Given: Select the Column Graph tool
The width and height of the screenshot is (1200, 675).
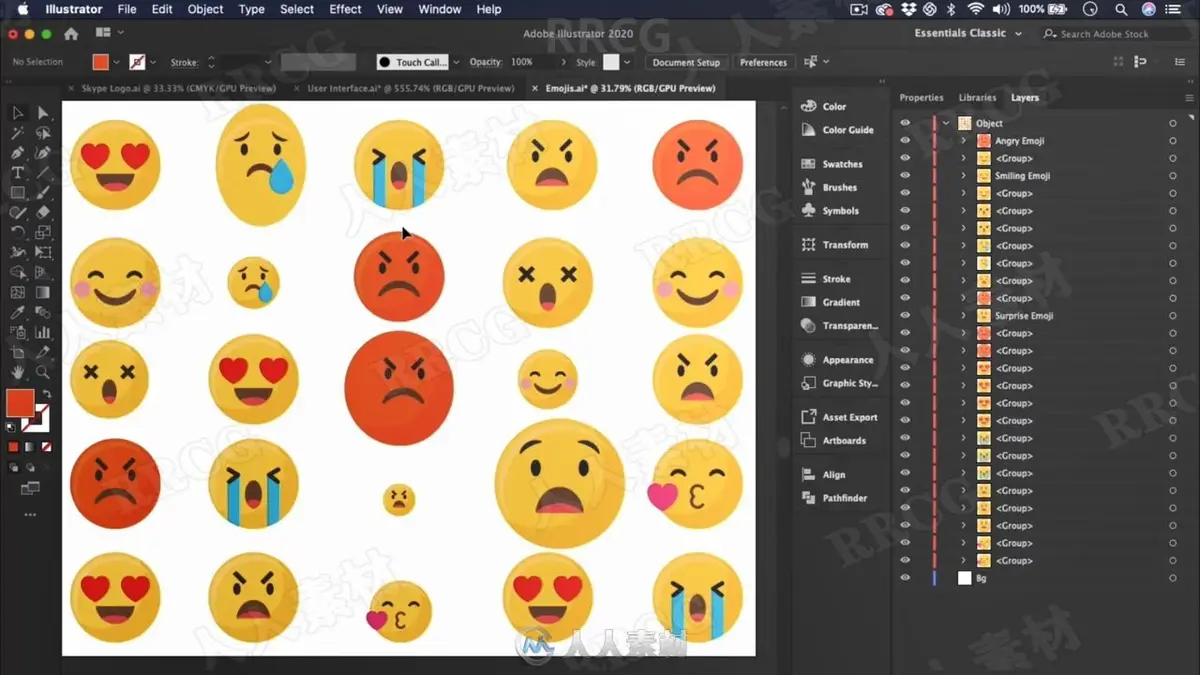Looking at the screenshot, I should click(43, 333).
